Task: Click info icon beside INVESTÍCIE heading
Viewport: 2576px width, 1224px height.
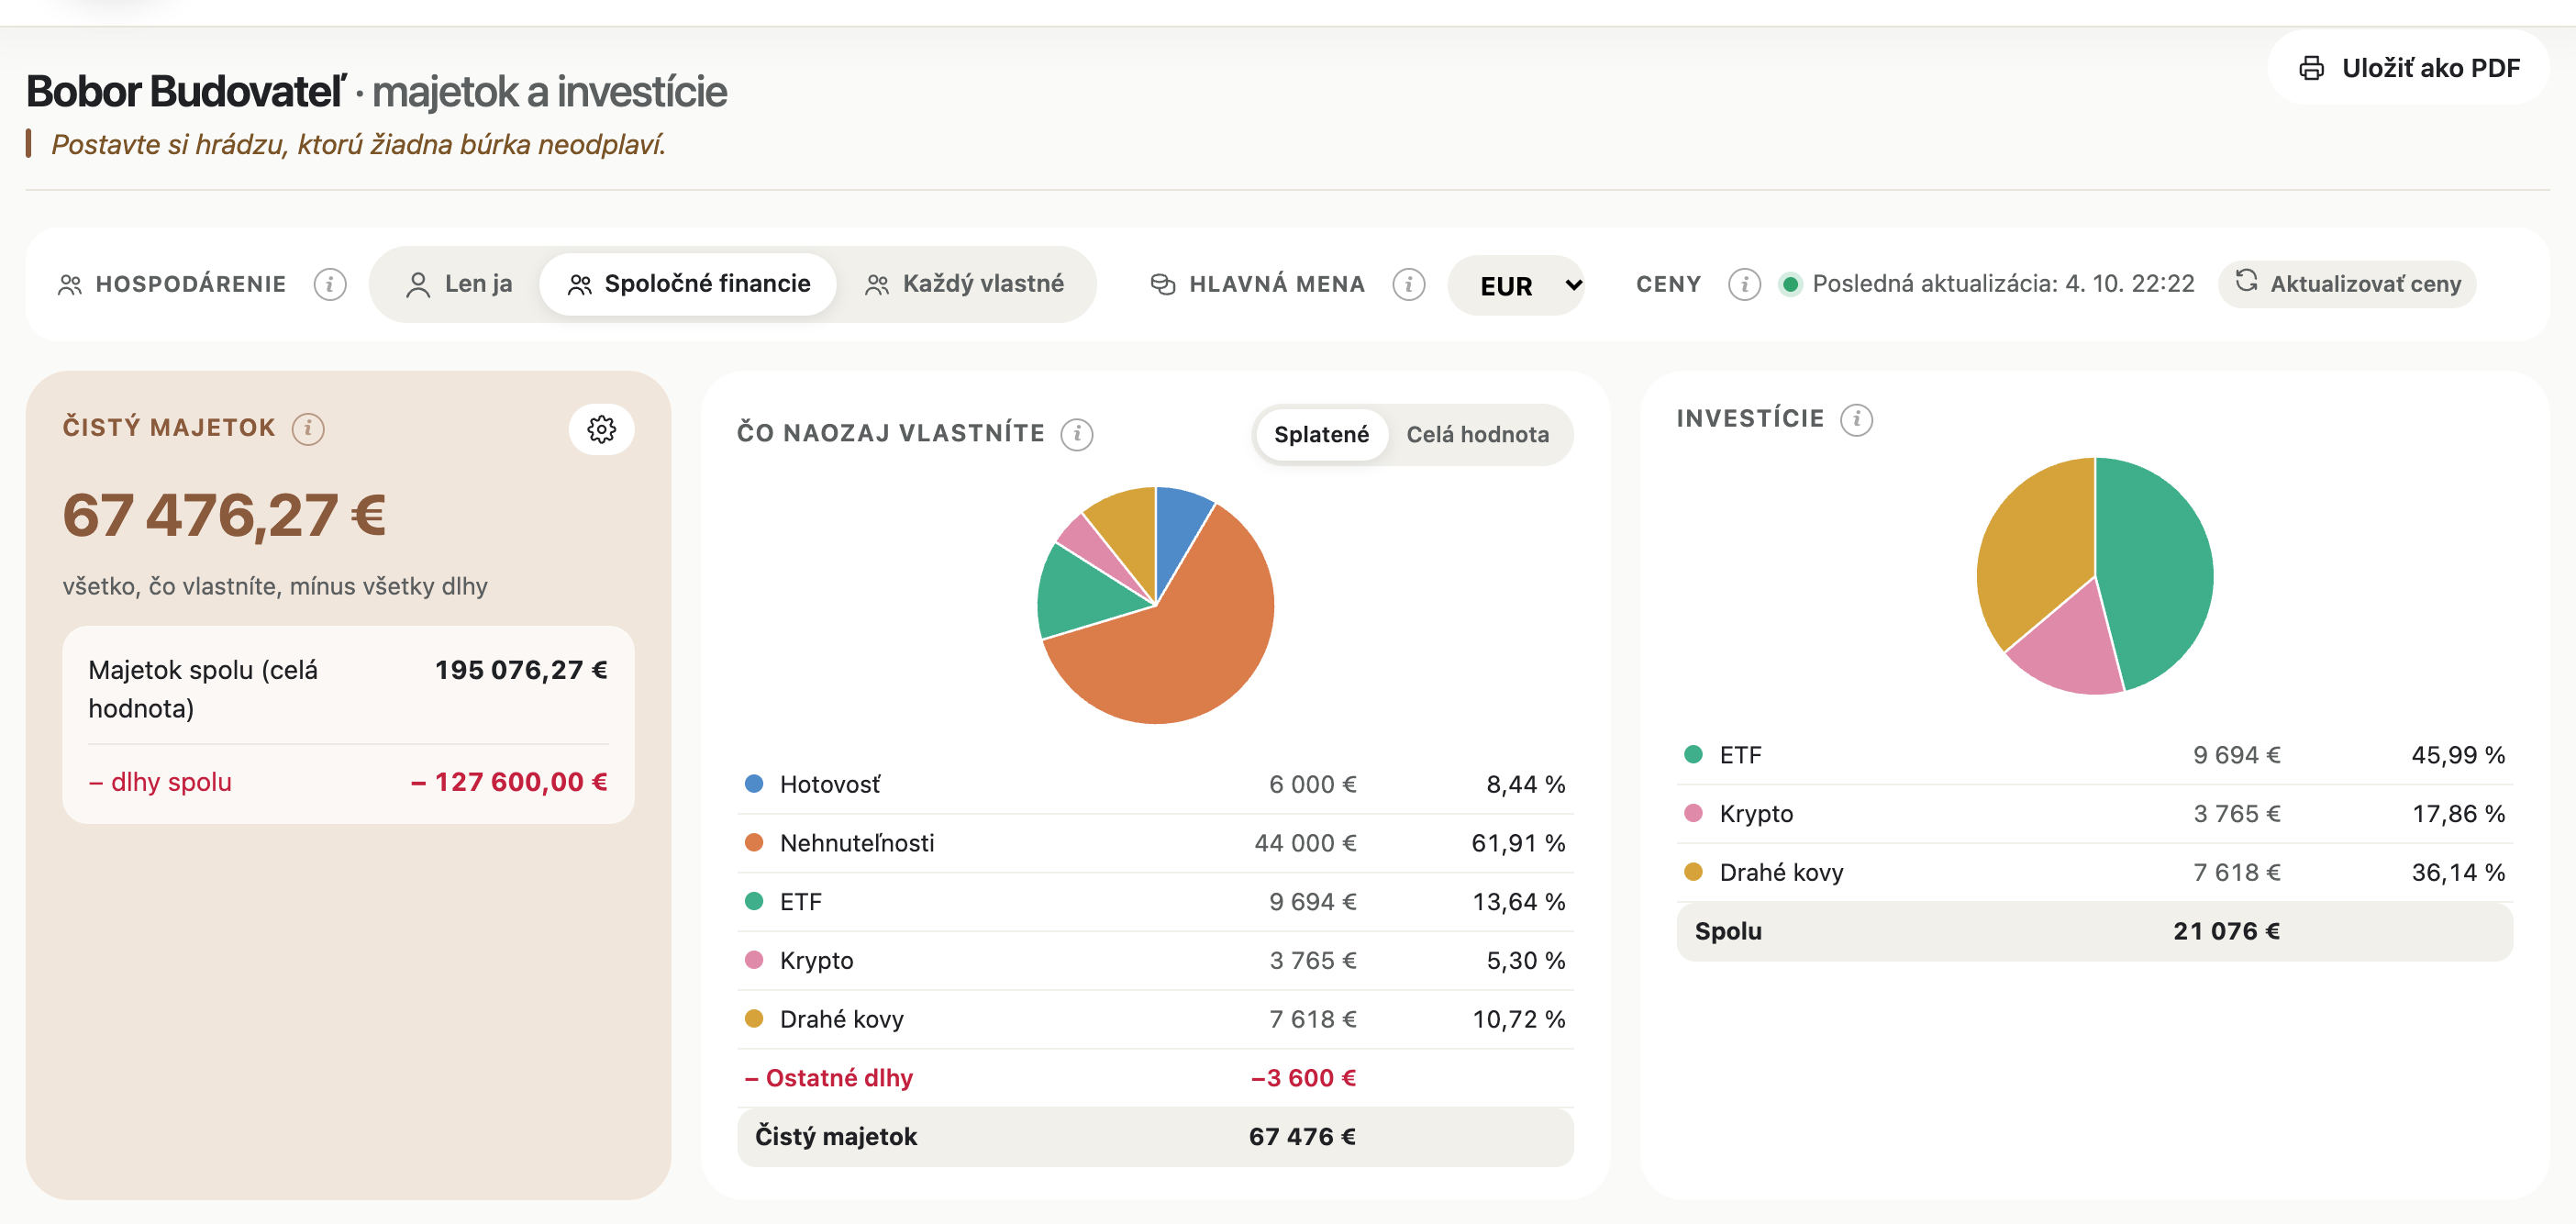Action: pyautogui.click(x=1856, y=419)
